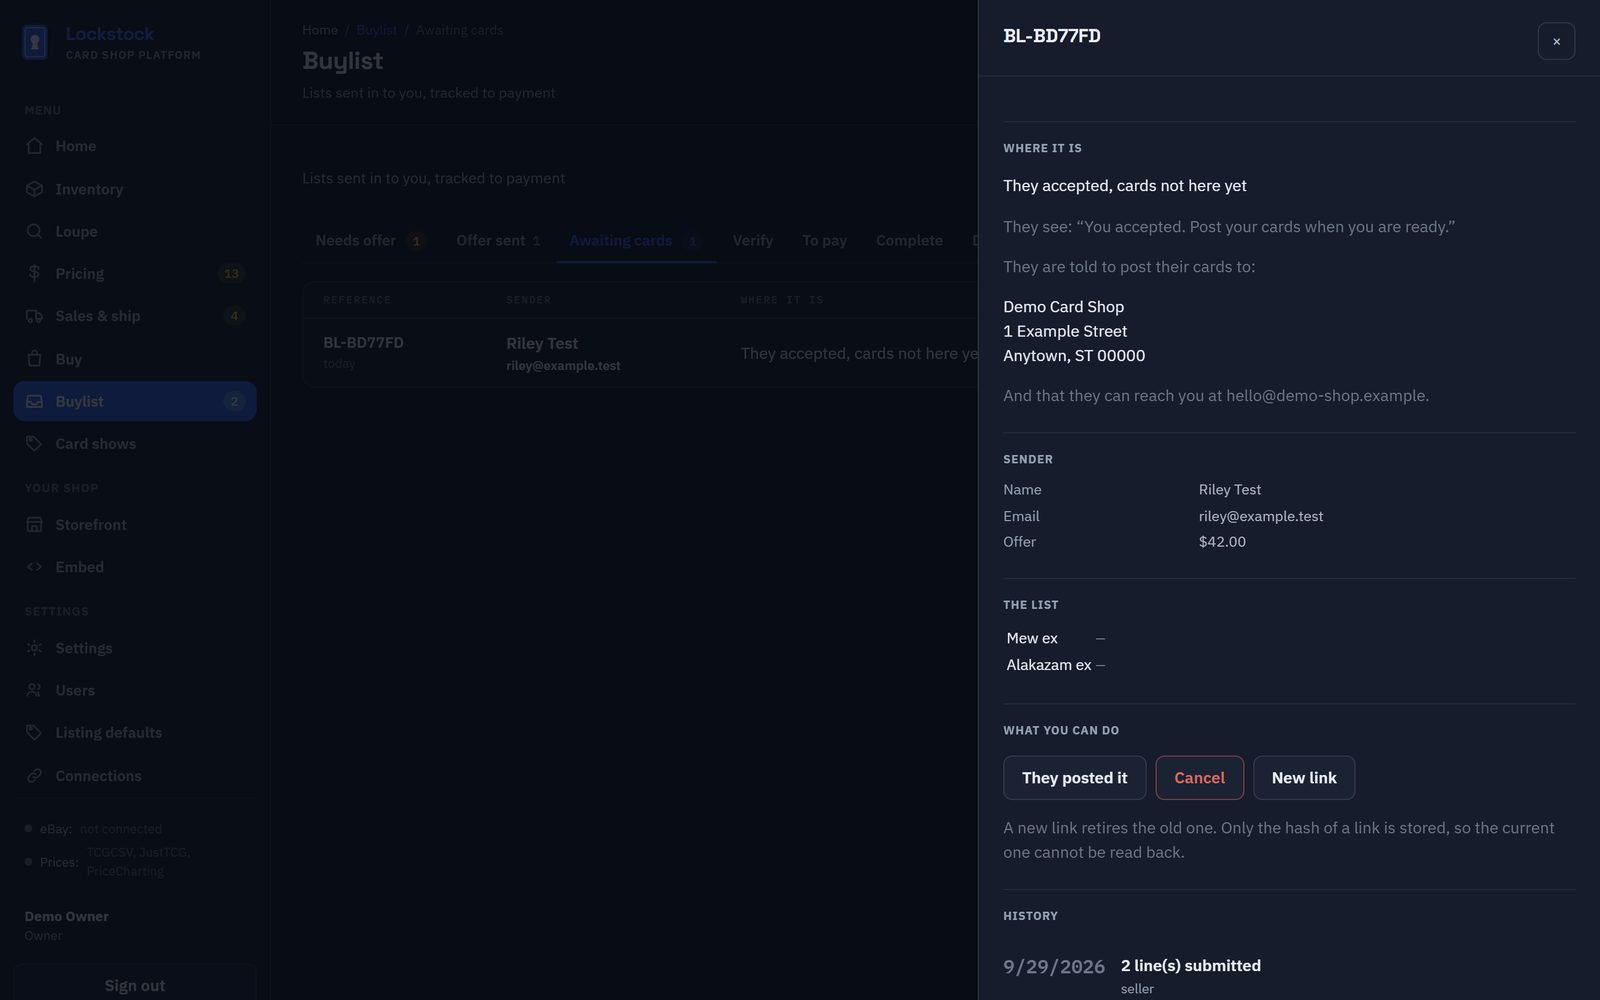1600x1000 pixels.
Task: Click Demo Card Shop address line
Action: pos(1063,307)
